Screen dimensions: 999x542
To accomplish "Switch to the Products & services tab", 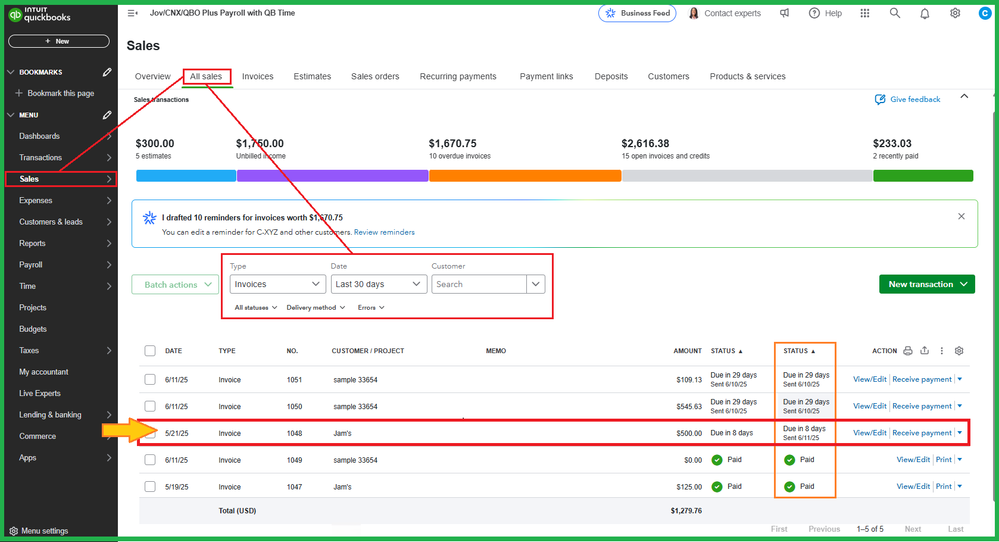I will point(748,76).
